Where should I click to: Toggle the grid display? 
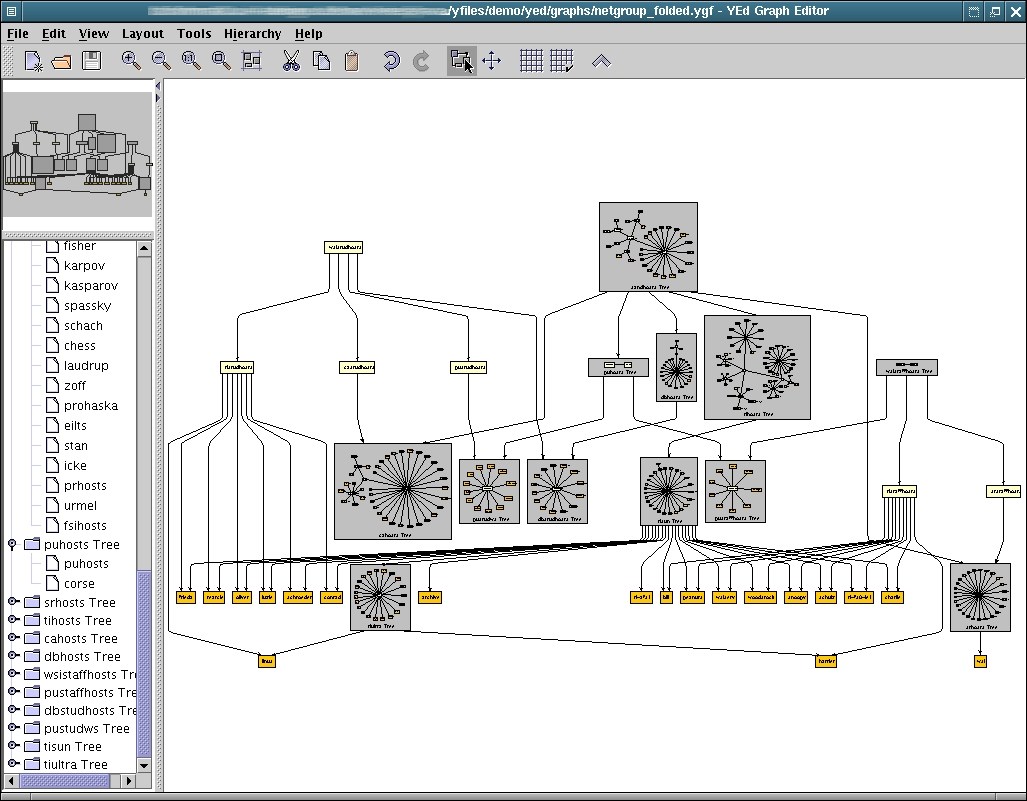coord(531,61)
